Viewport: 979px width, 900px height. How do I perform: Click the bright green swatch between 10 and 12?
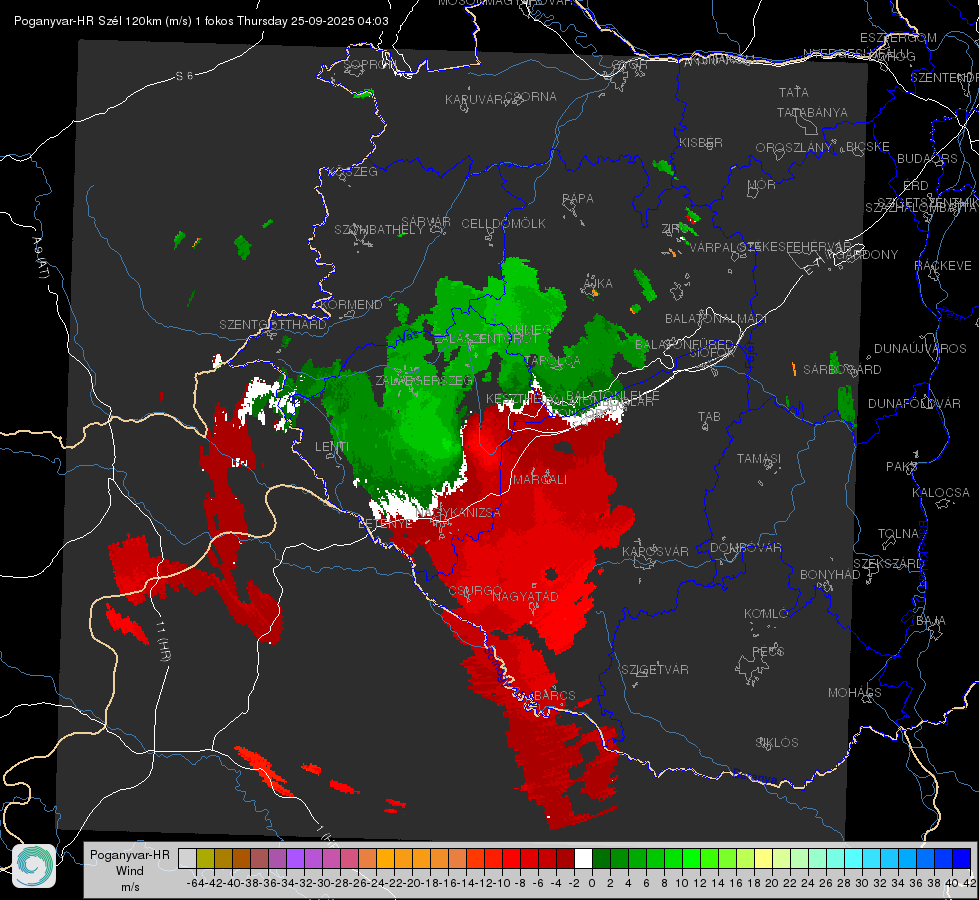691,858
